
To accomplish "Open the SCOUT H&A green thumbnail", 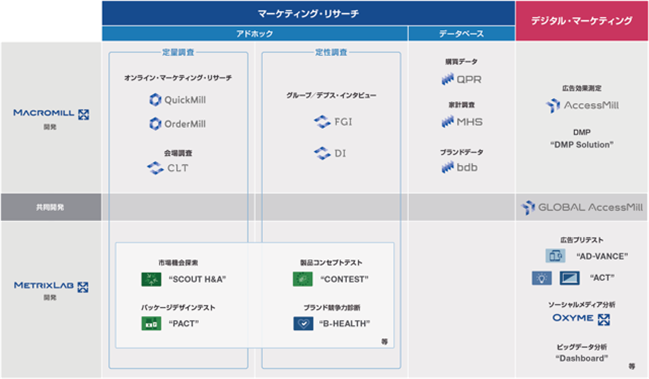I will 151,279.
